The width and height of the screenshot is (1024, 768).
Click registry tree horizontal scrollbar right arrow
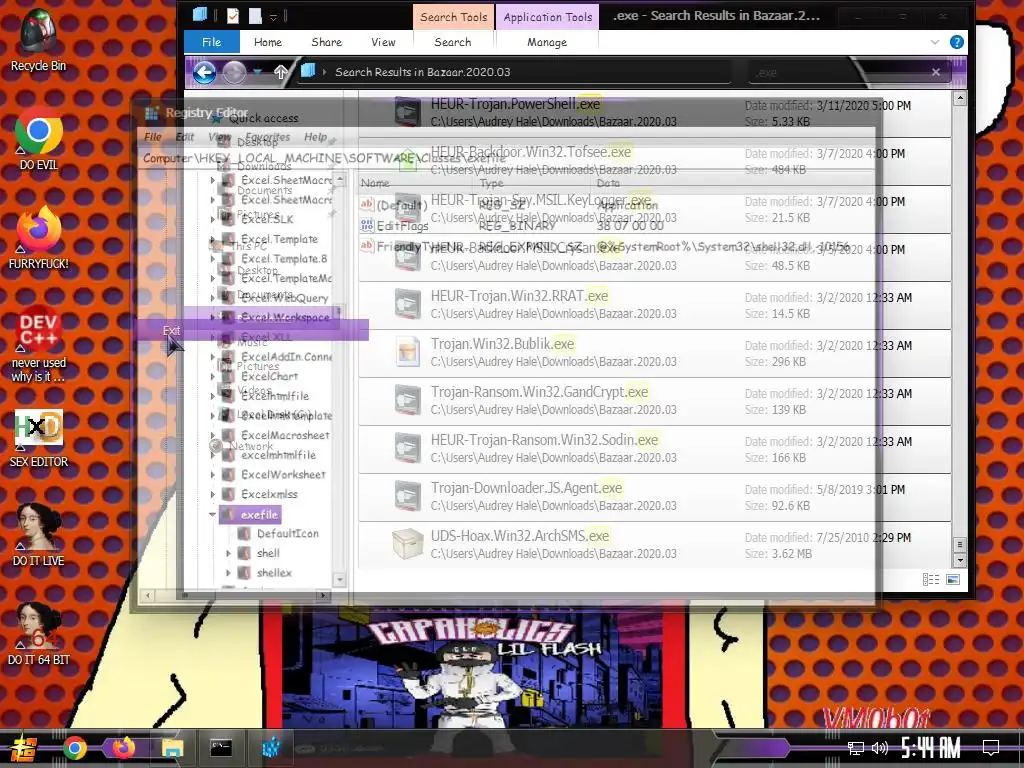[x=323, y=595]
